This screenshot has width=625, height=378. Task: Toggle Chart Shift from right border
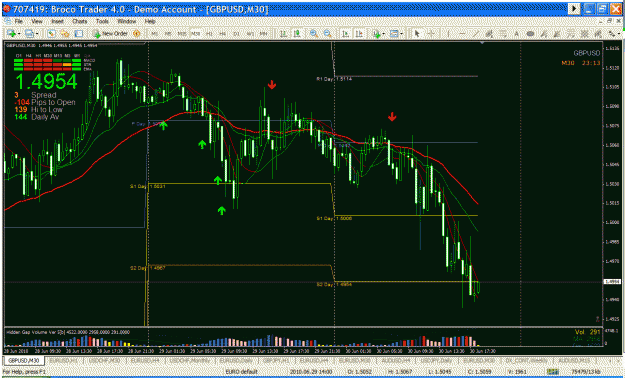coord(359,34)
